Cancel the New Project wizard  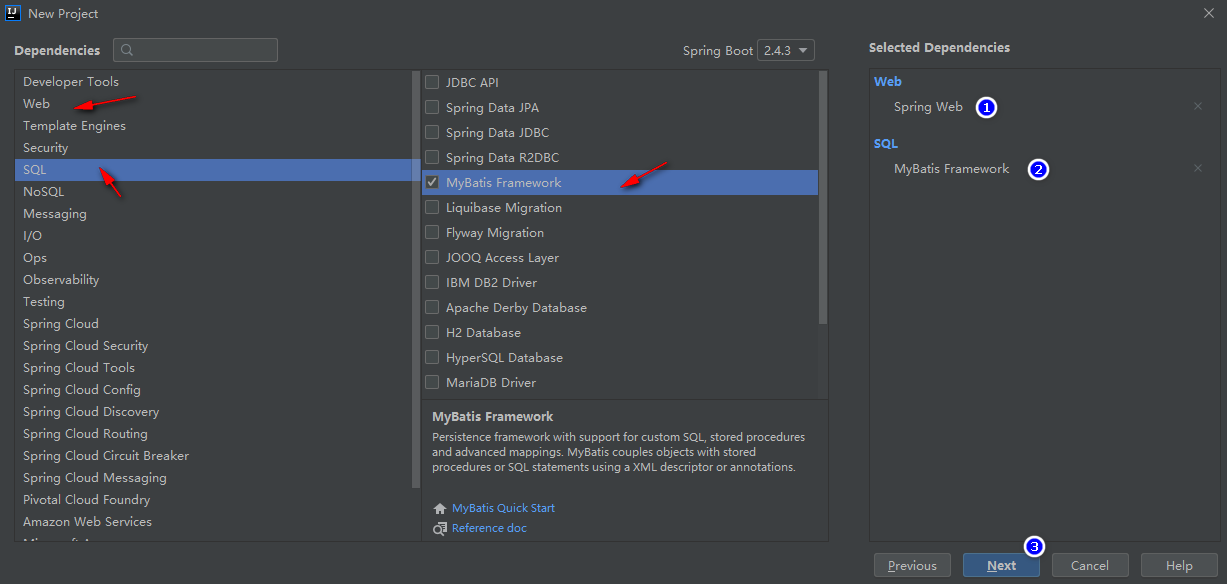[x=1090, y=565]
